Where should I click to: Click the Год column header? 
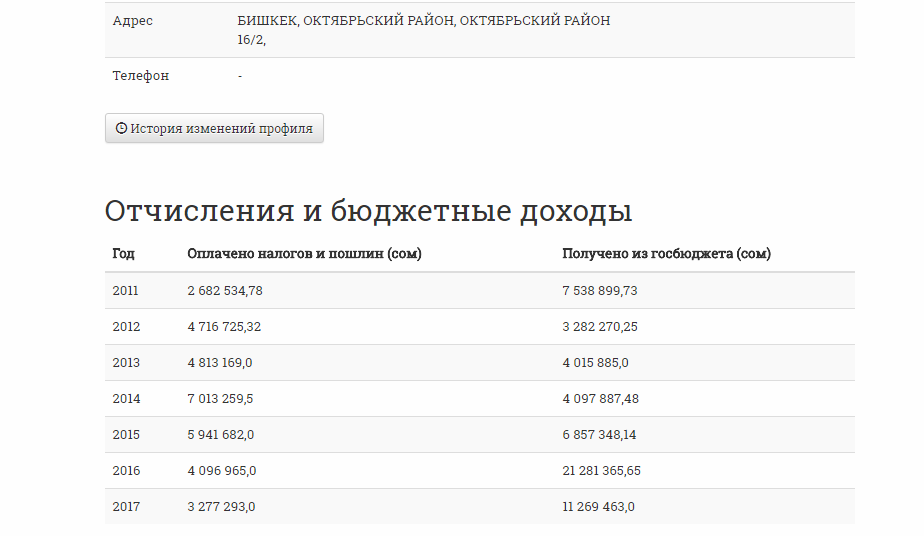coord(123,254)
